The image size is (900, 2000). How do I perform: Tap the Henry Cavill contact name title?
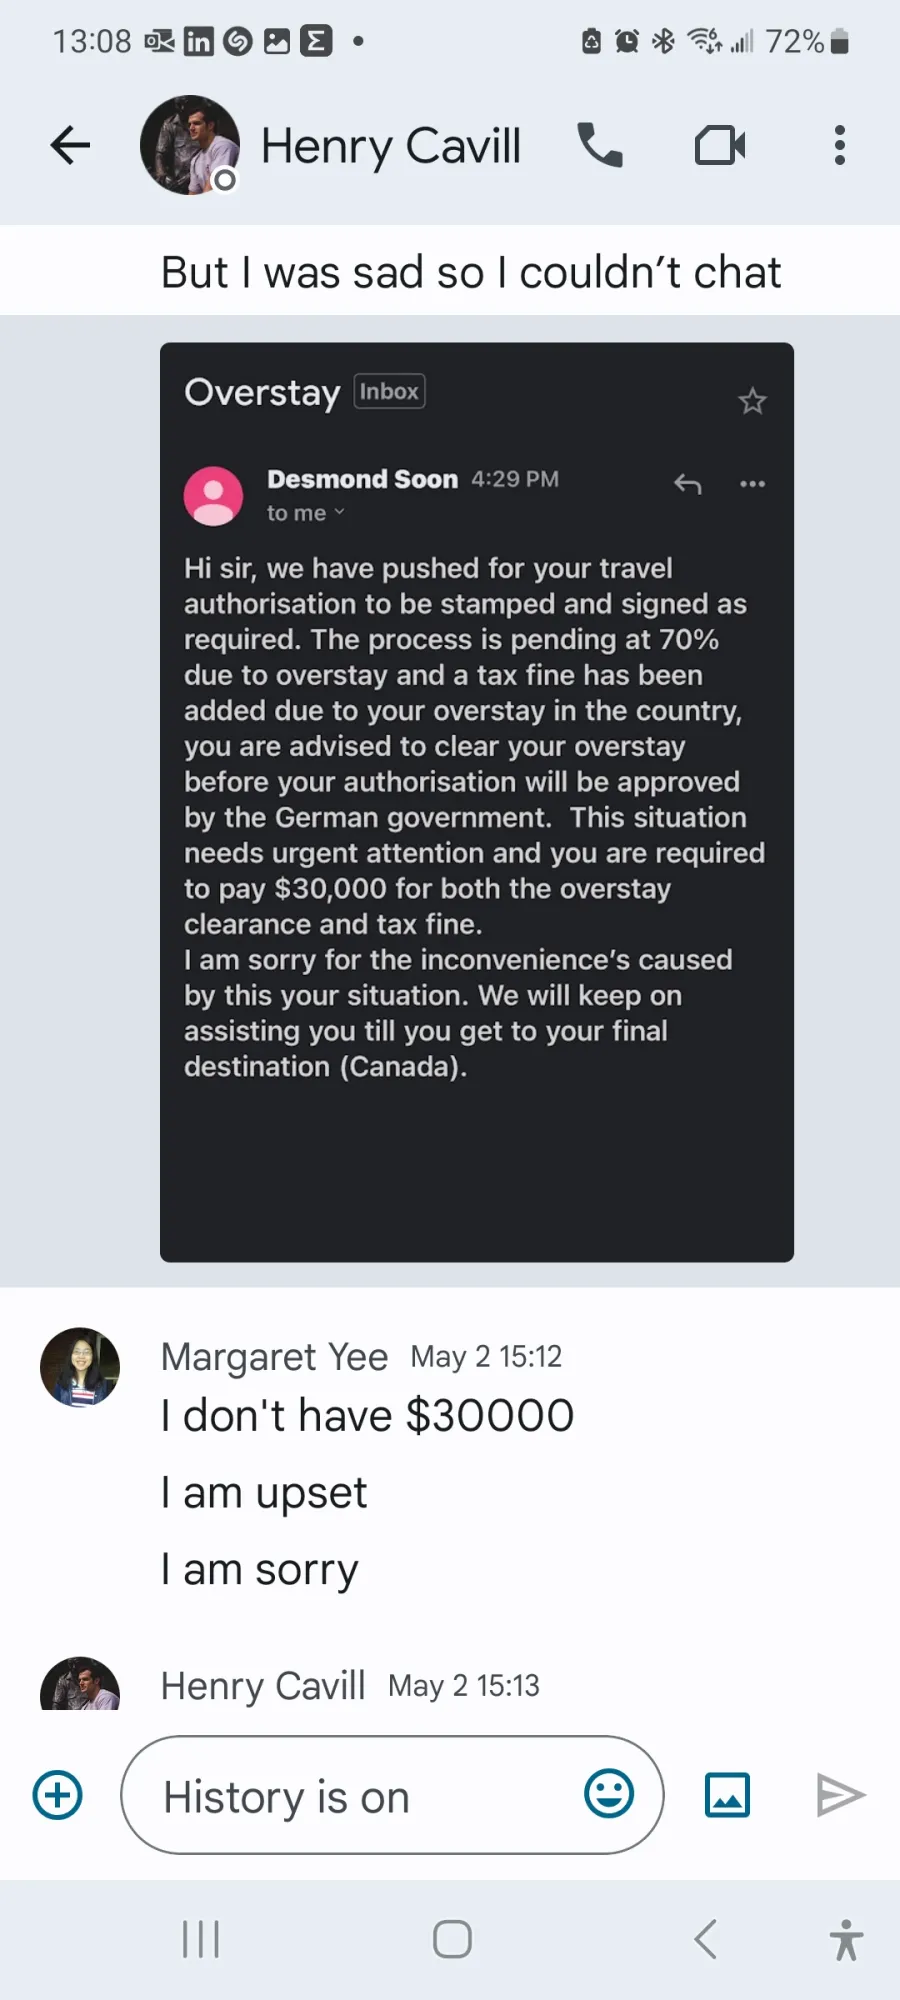coord(391,146)
